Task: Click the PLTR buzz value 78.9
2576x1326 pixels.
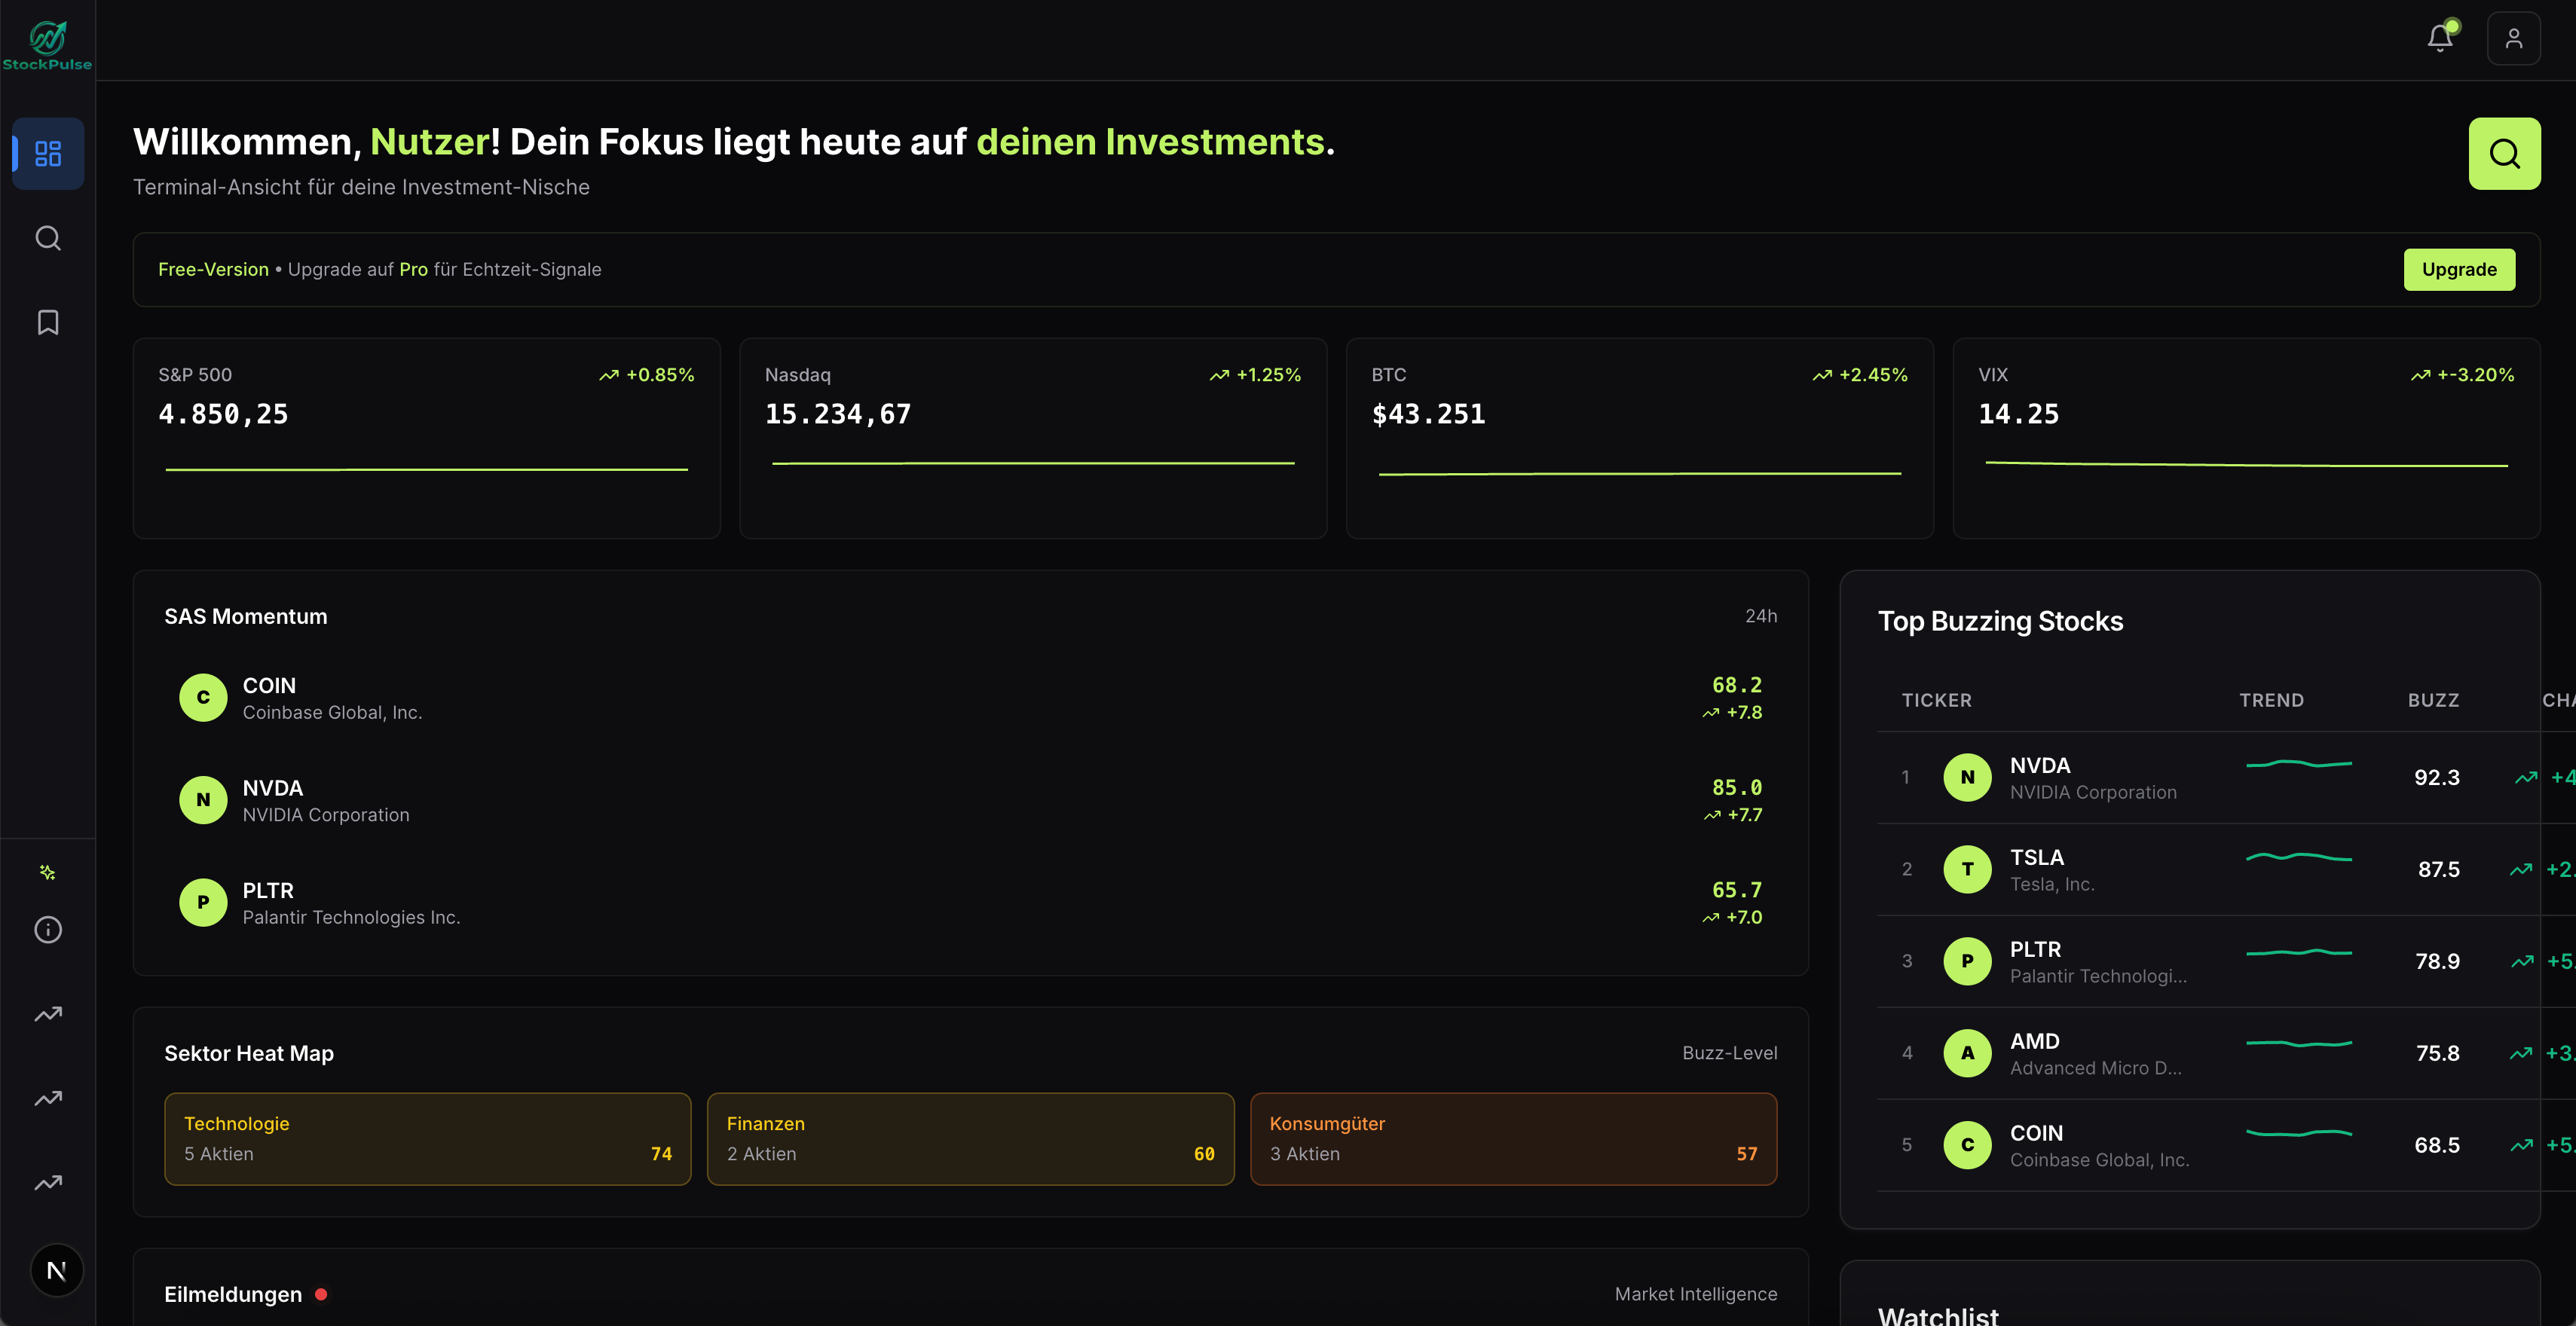Action: [2437, 961]
